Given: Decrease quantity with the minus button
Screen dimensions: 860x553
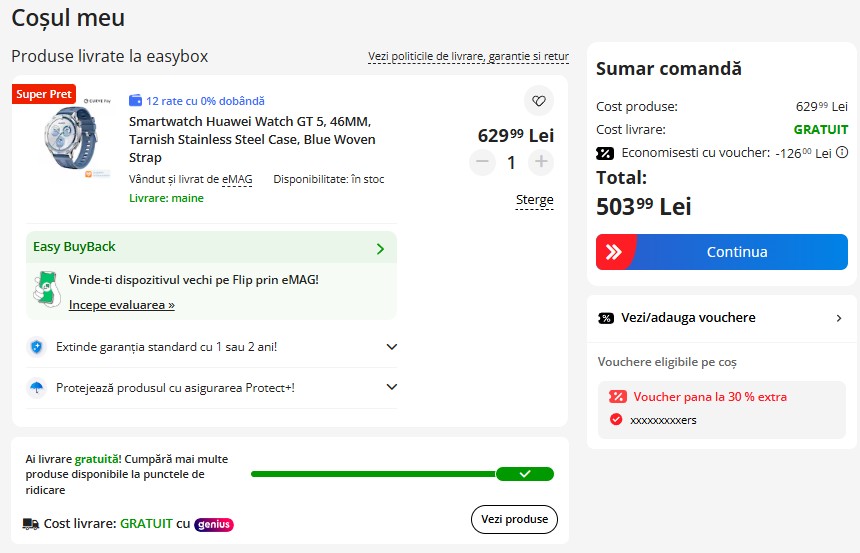Looking at the screenshot, I should 483,162.
